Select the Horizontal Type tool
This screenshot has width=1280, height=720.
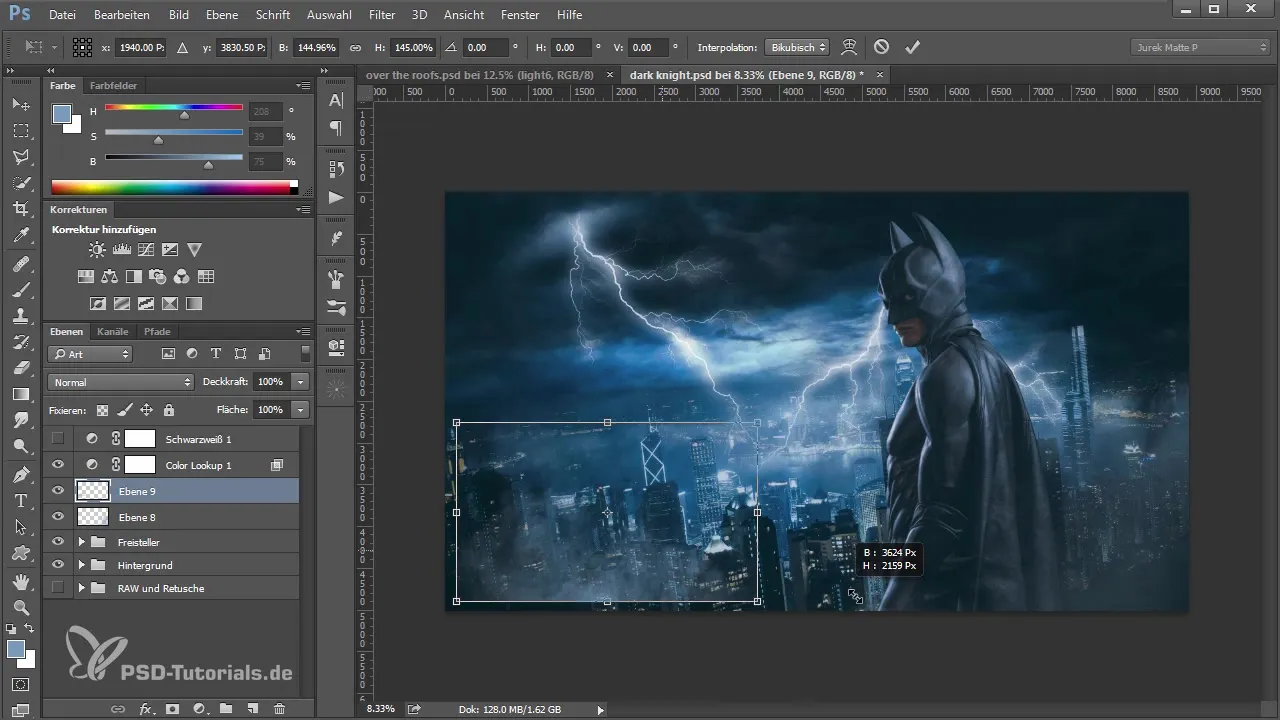tap(21, 500)
